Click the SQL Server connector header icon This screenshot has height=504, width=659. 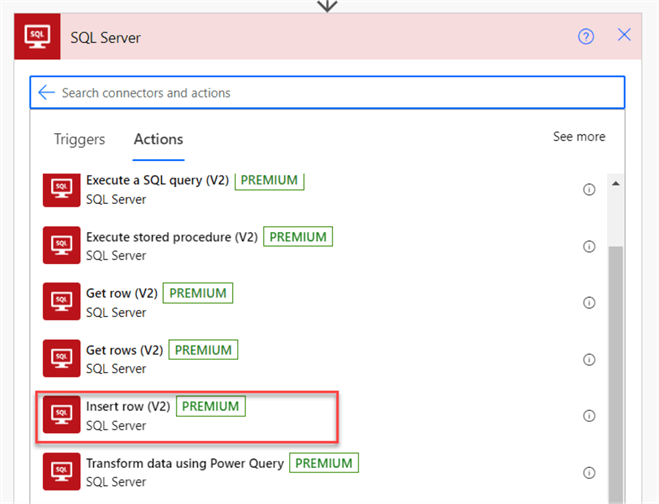(37, 36)
